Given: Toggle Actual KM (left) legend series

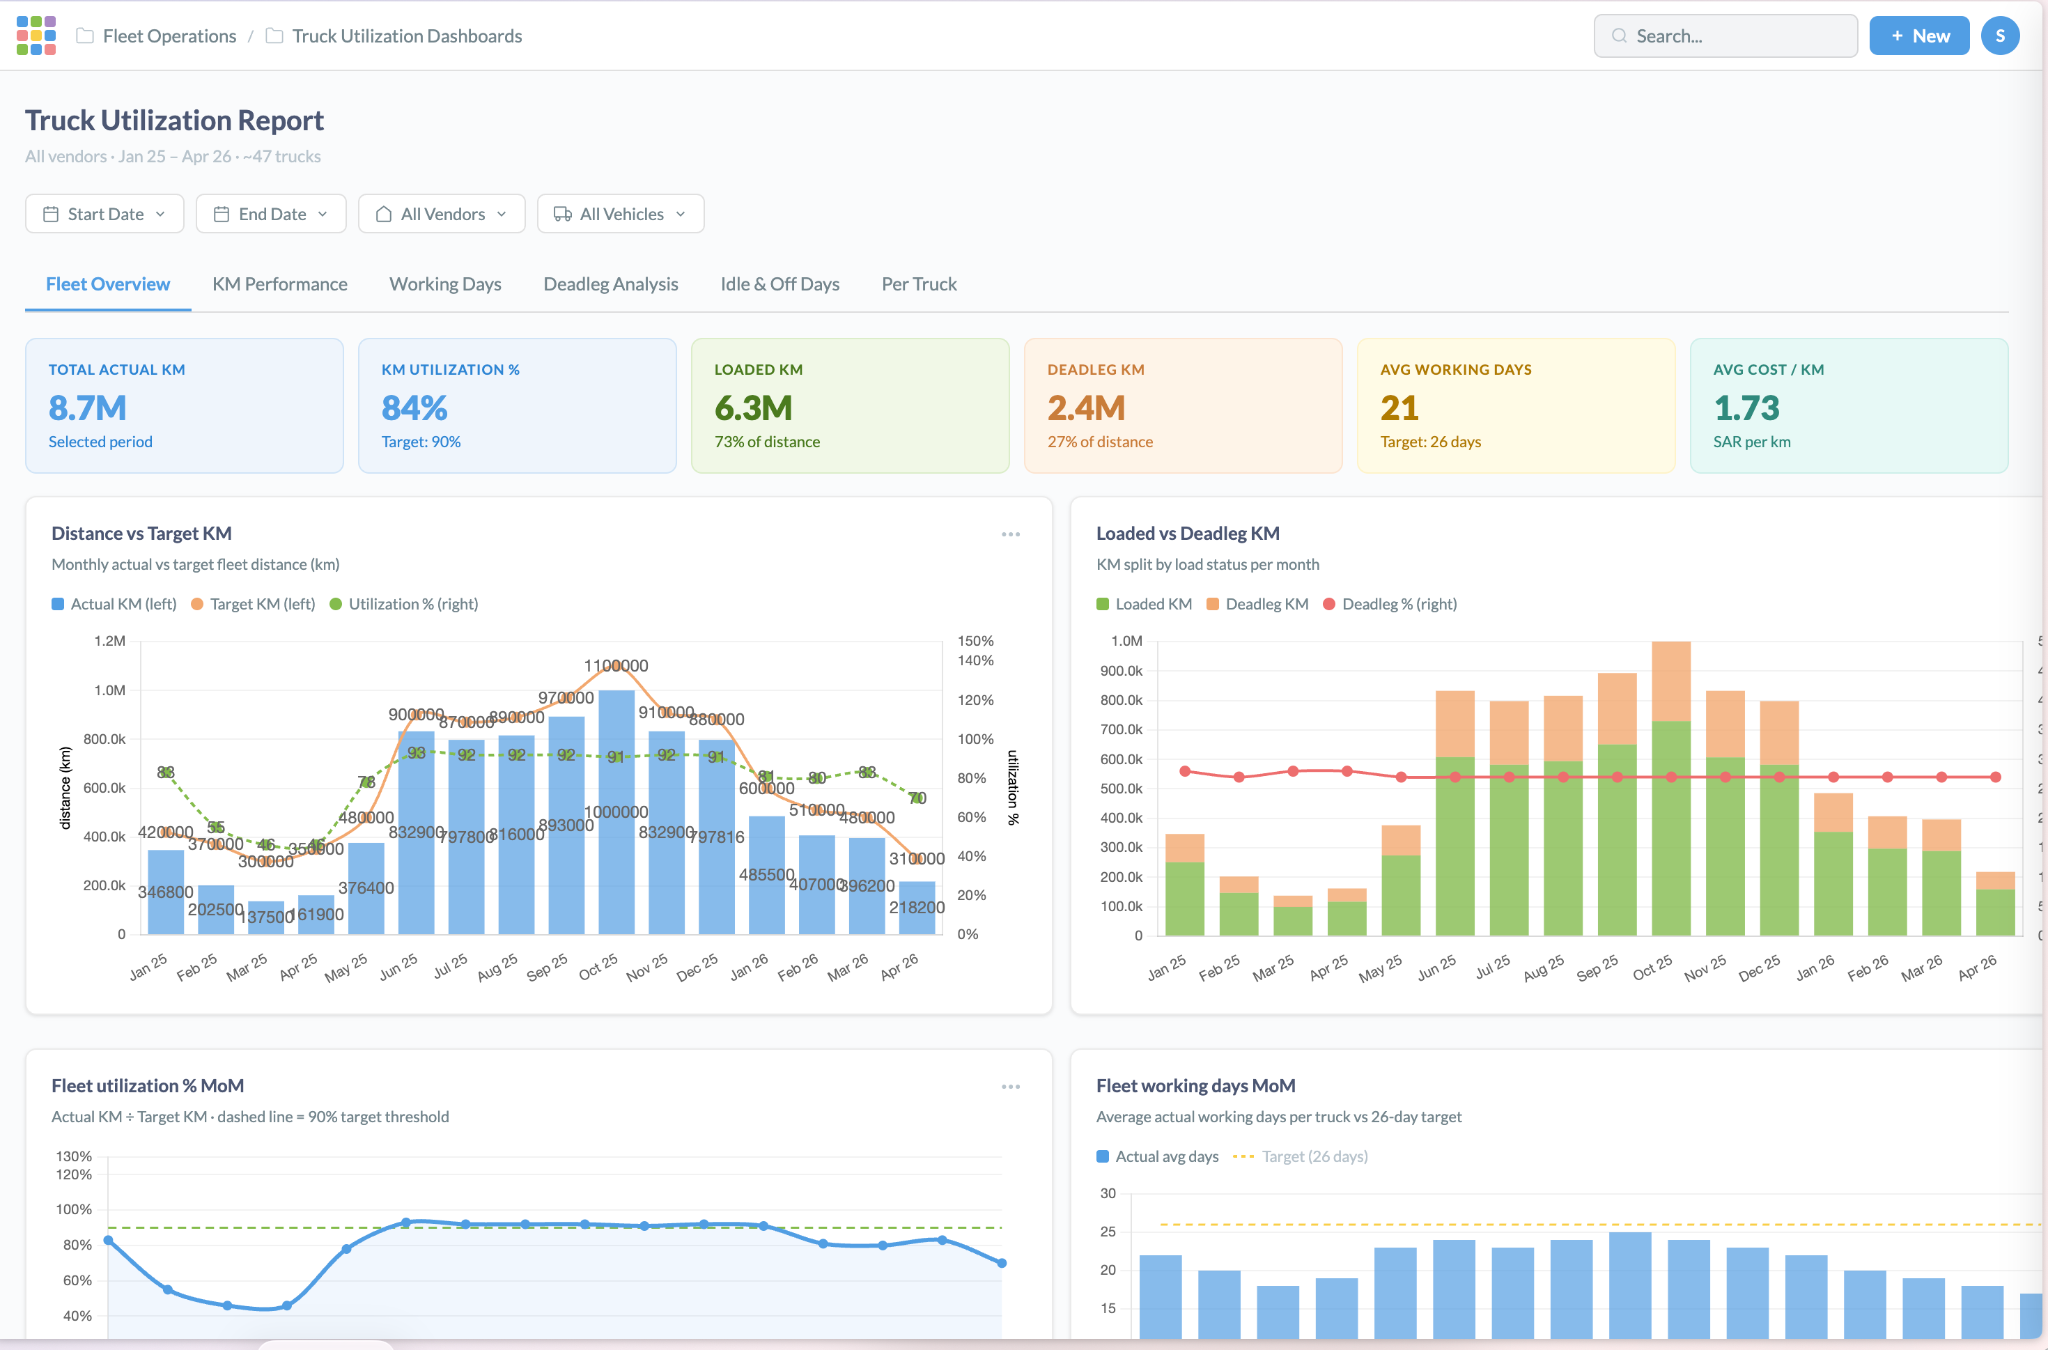Looking at the screenshot, I should click(114, 604).
